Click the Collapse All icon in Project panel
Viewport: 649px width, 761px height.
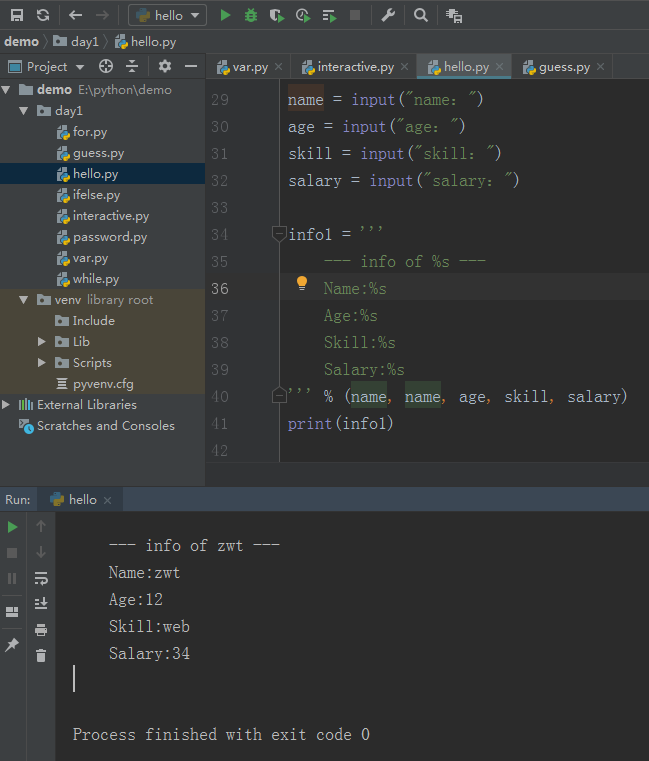(x=132, y=66)
